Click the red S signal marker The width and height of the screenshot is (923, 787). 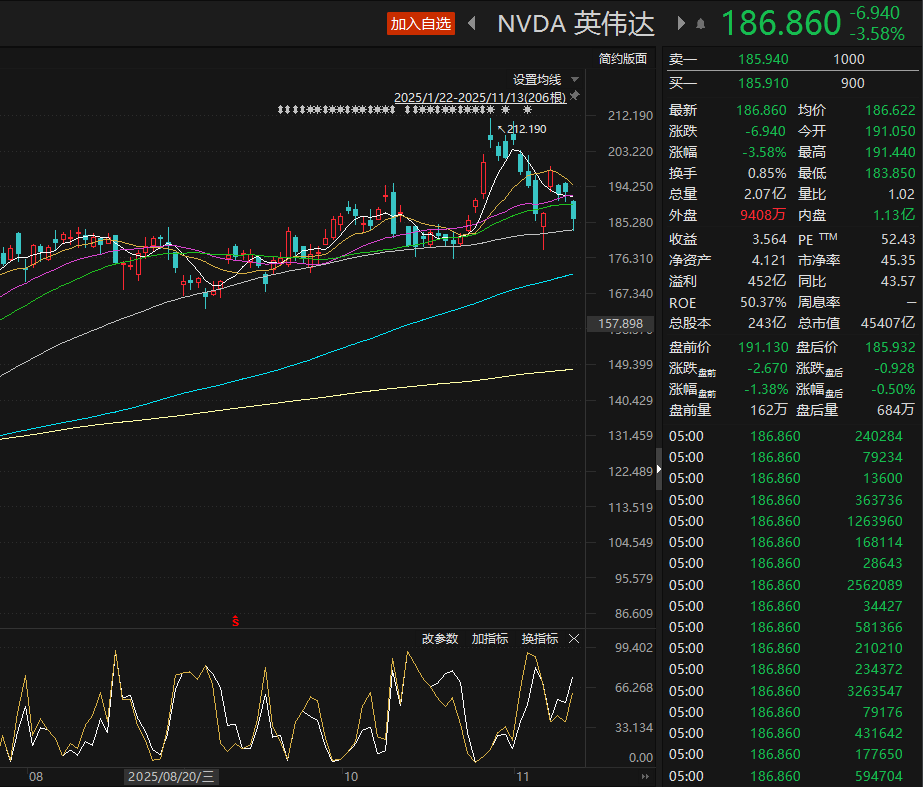(x=236, y=621)
